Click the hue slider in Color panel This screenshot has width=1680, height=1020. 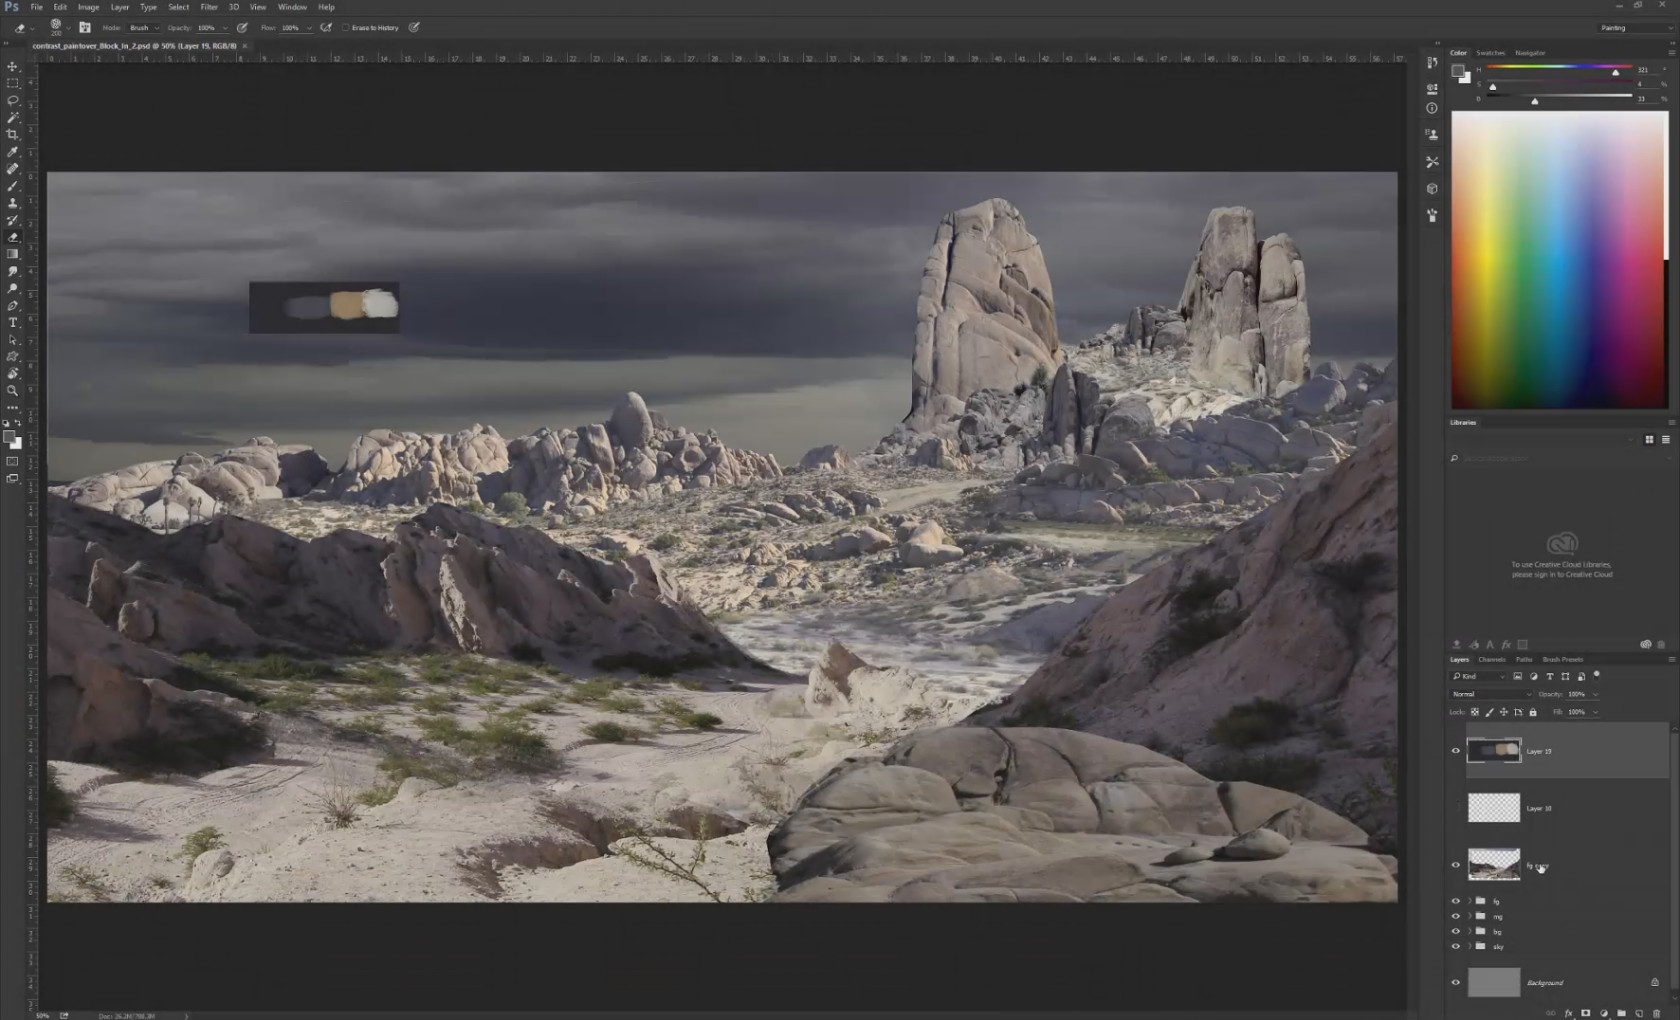(1559, 69)
